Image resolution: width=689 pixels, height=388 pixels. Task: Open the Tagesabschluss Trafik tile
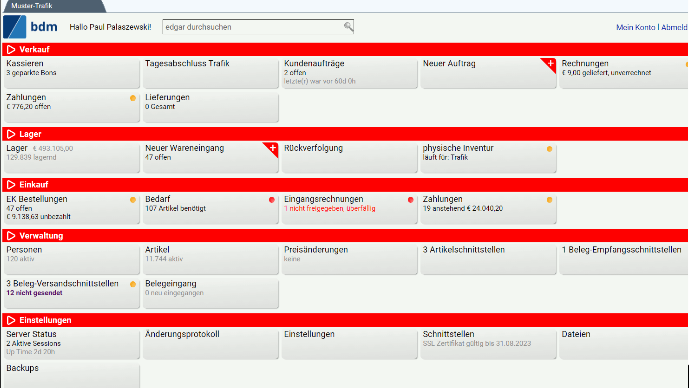tap(210, 73)
